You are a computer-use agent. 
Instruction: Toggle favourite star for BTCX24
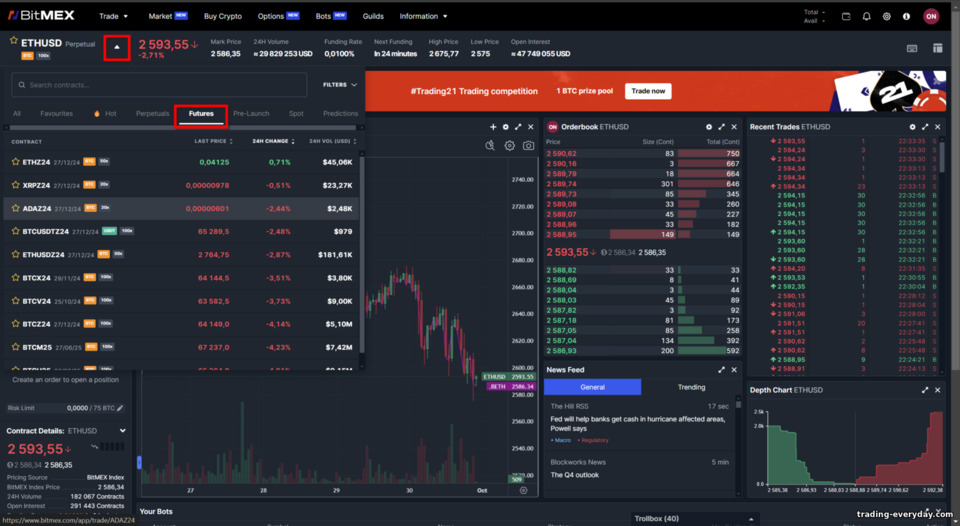pyautogui.click(x=15, y=277)
